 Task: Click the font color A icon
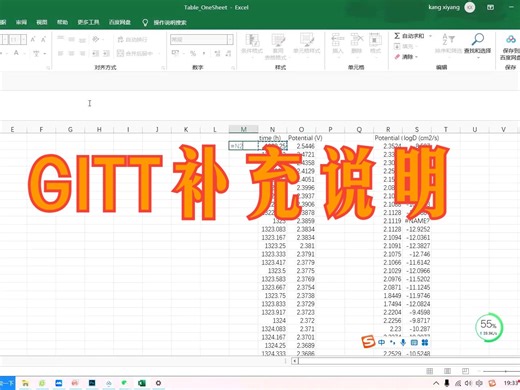pos(16,53)
